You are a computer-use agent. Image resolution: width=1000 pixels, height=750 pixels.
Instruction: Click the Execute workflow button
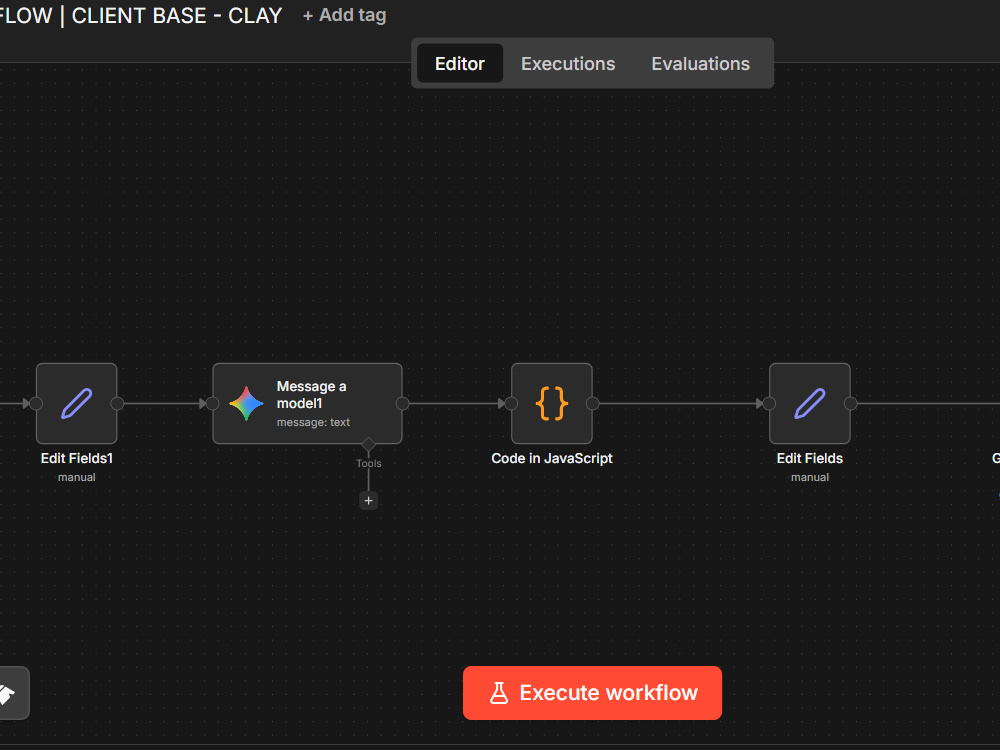592,693
